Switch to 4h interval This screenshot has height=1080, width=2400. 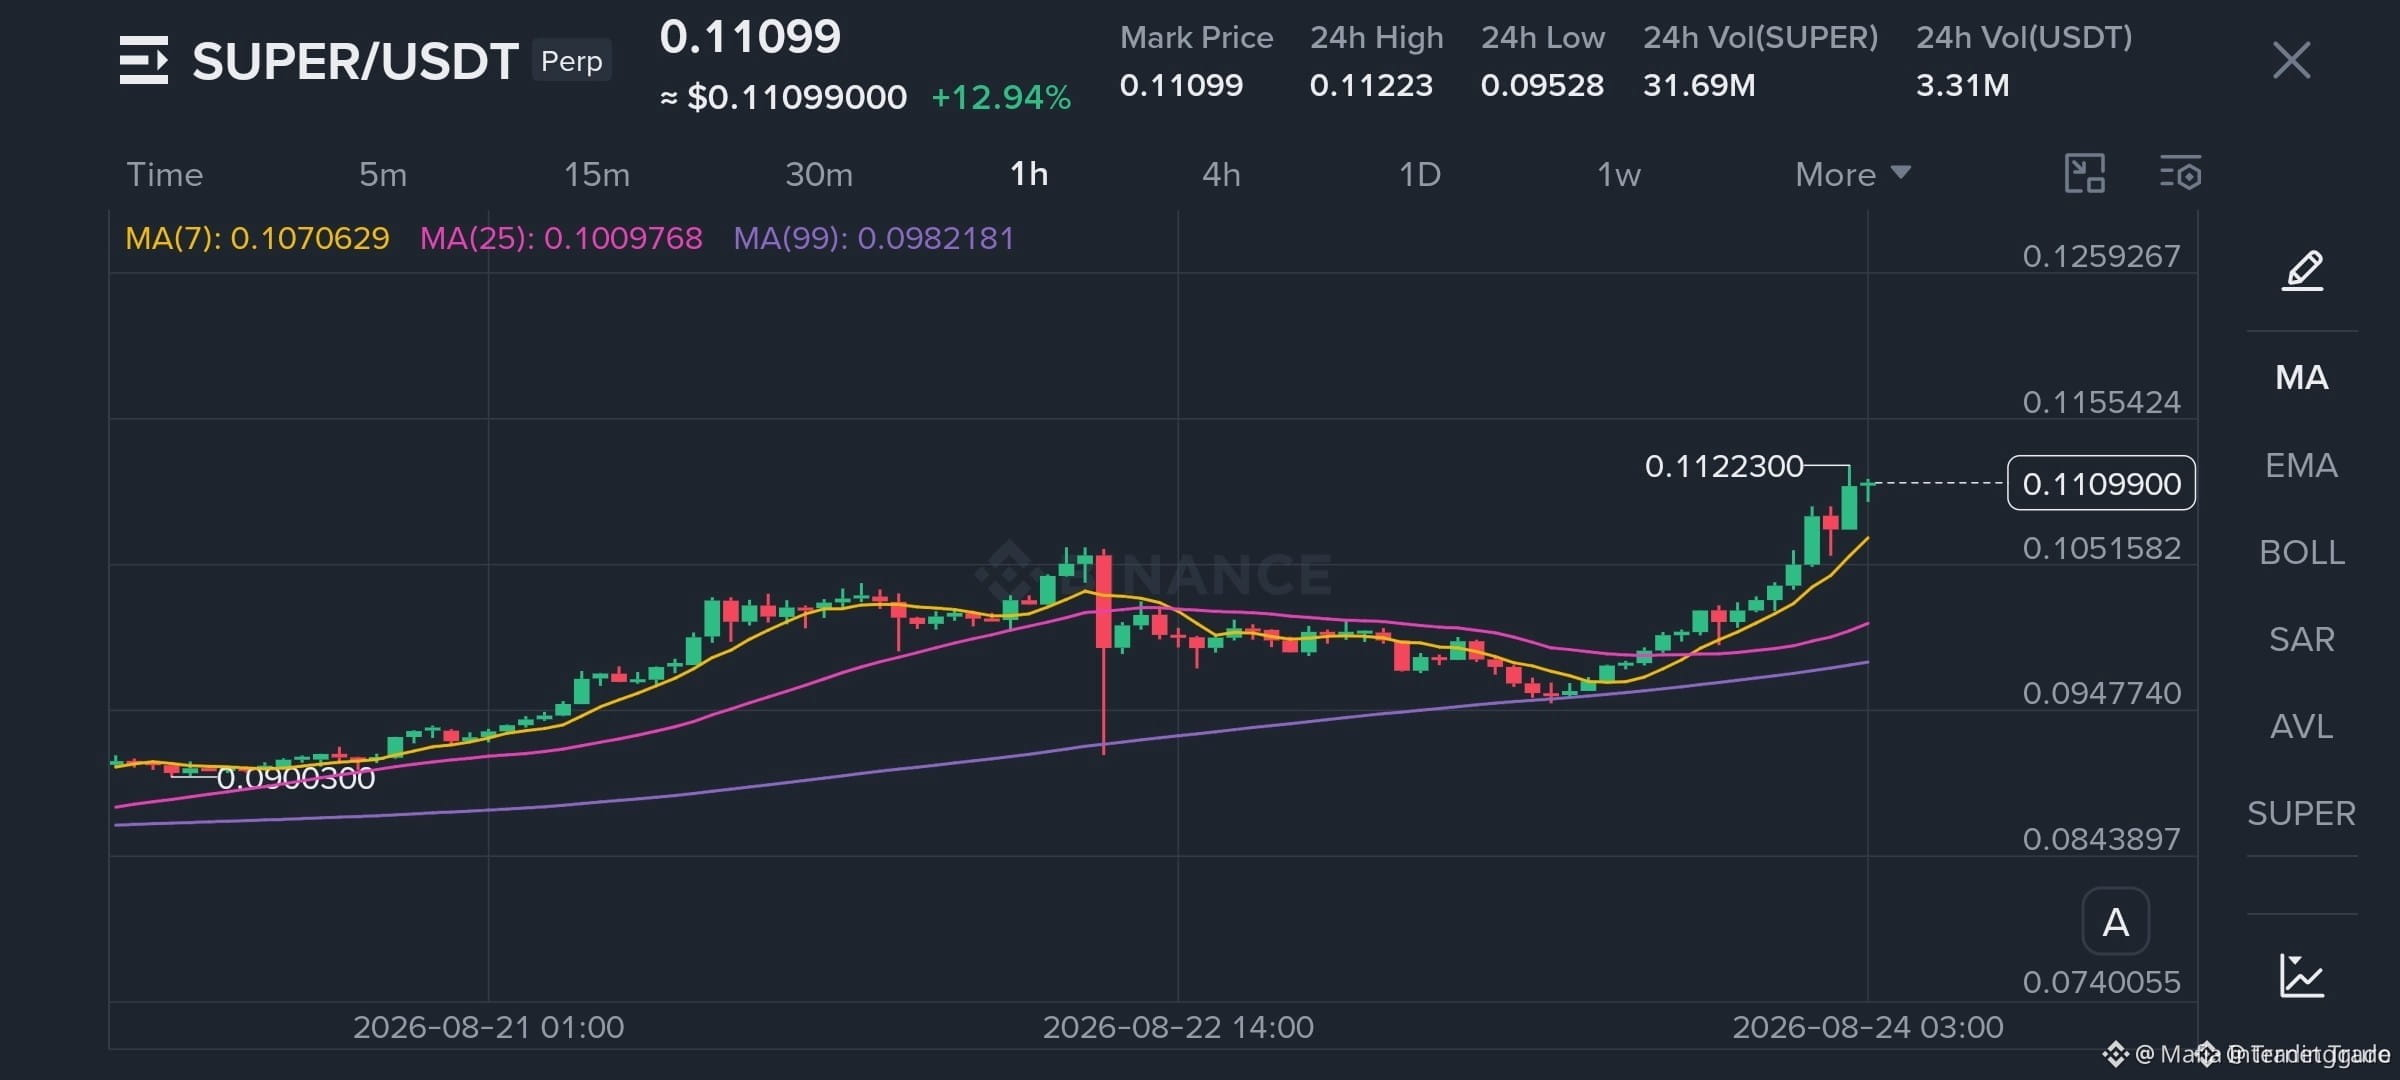click(1221, 175)
